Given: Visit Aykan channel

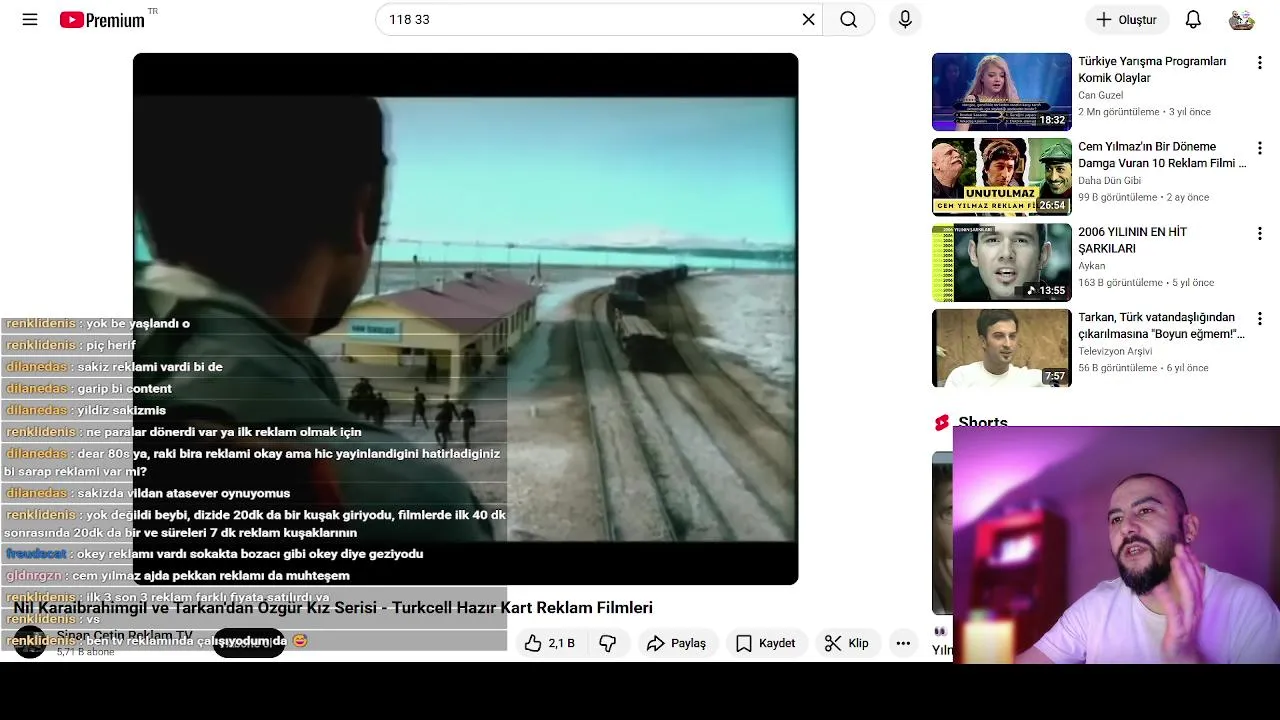Looking at the screenshot, I should click(1091, 266).
